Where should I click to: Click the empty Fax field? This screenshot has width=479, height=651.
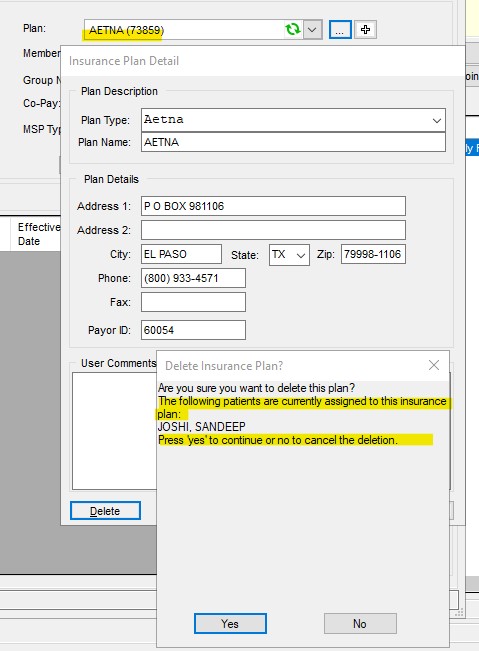(193, 302)
